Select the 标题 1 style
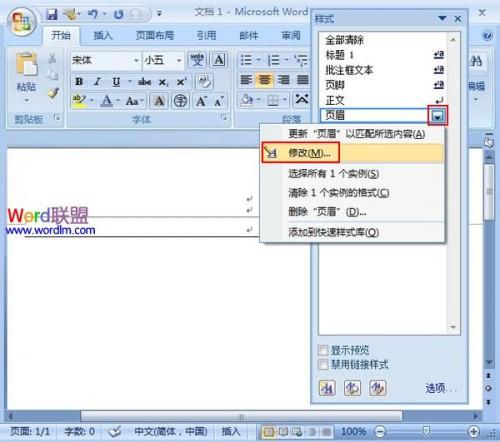Image resolution: width=500 pixels, height=442 pixels. [x=383, y=55]
